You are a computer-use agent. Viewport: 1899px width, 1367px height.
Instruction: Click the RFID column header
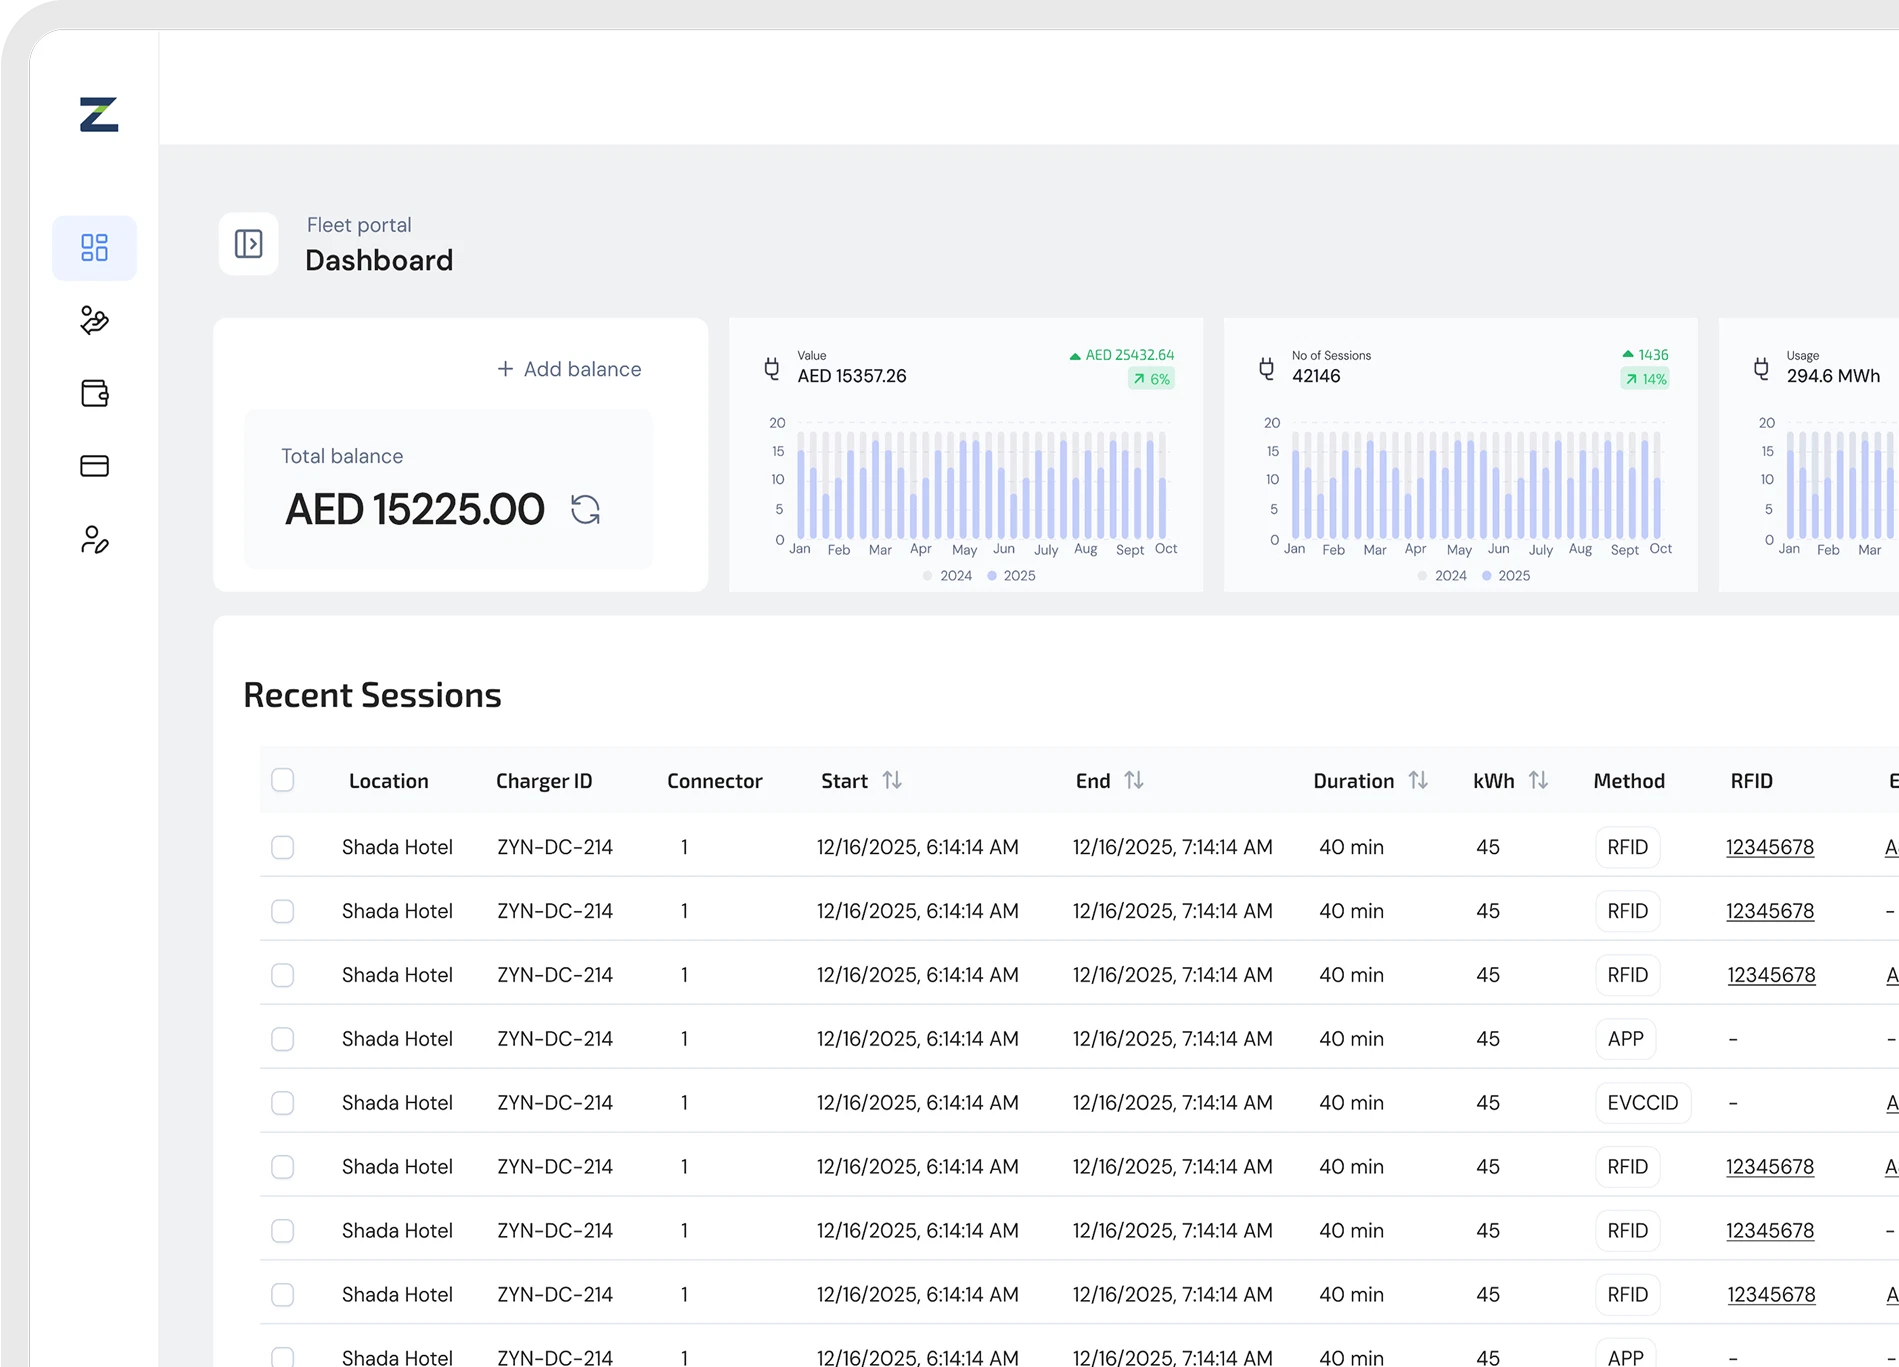(x=1752, y=781)
